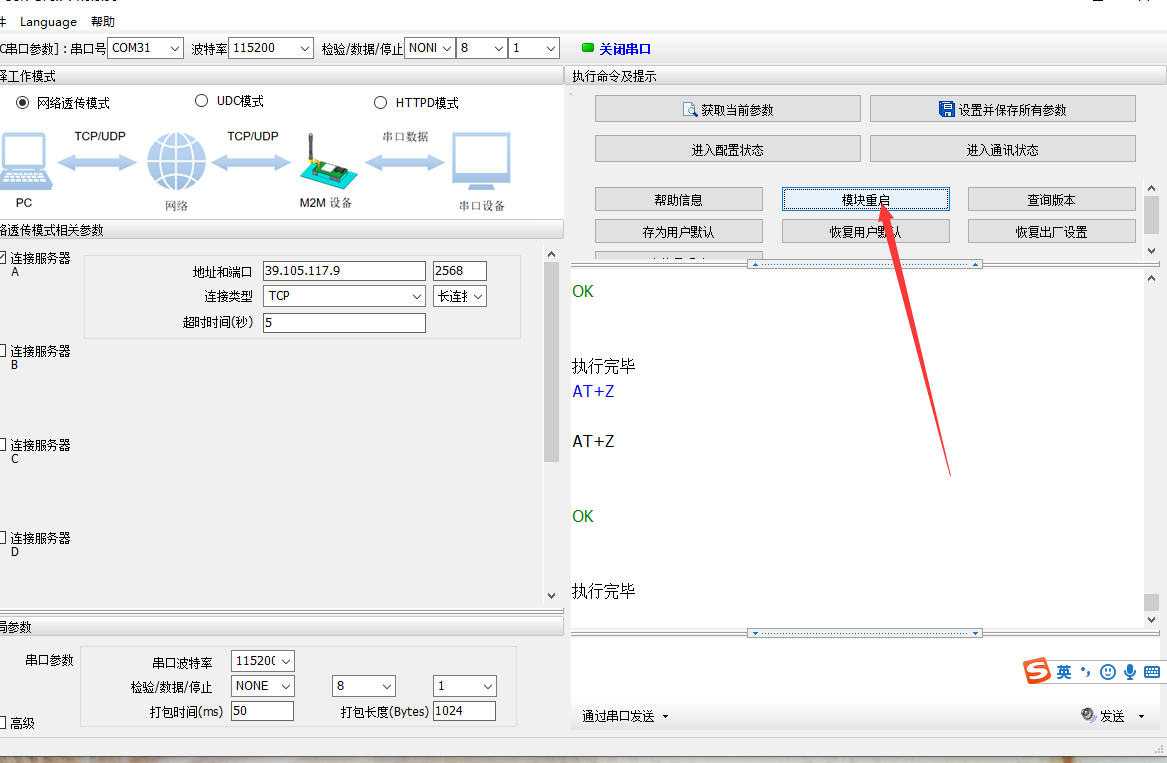The width and height of the screenshot is (1167, 763).
Task: Open the Language menu
Action: coord(48,21)
